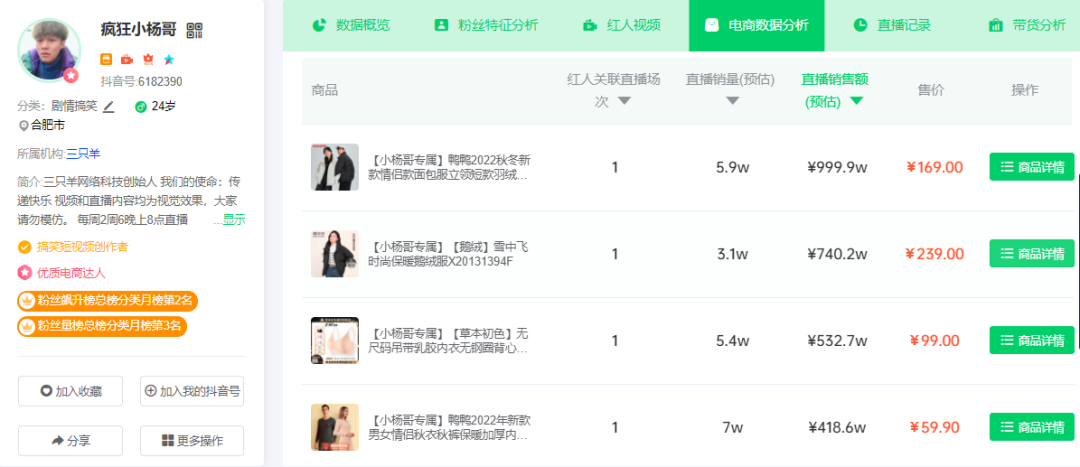1080x467 pixels.
Task: Click the blue star badge icon
Action: click(168, 59)
